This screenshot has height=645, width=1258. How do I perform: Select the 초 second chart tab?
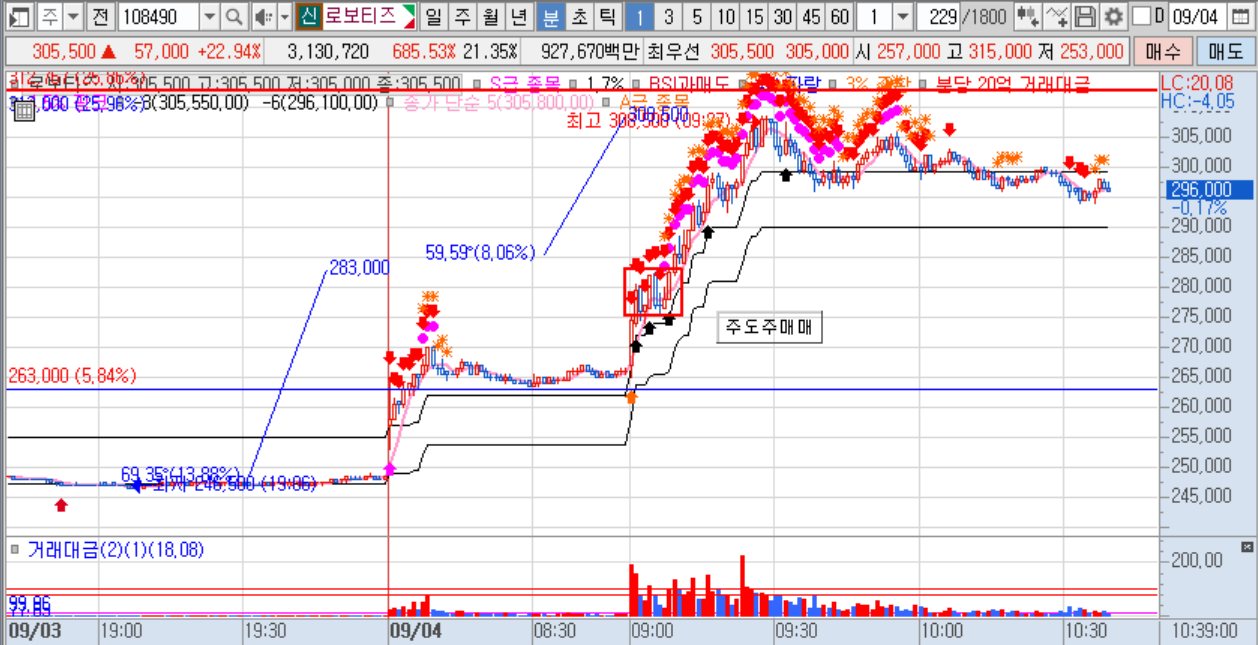pos(578,16)
